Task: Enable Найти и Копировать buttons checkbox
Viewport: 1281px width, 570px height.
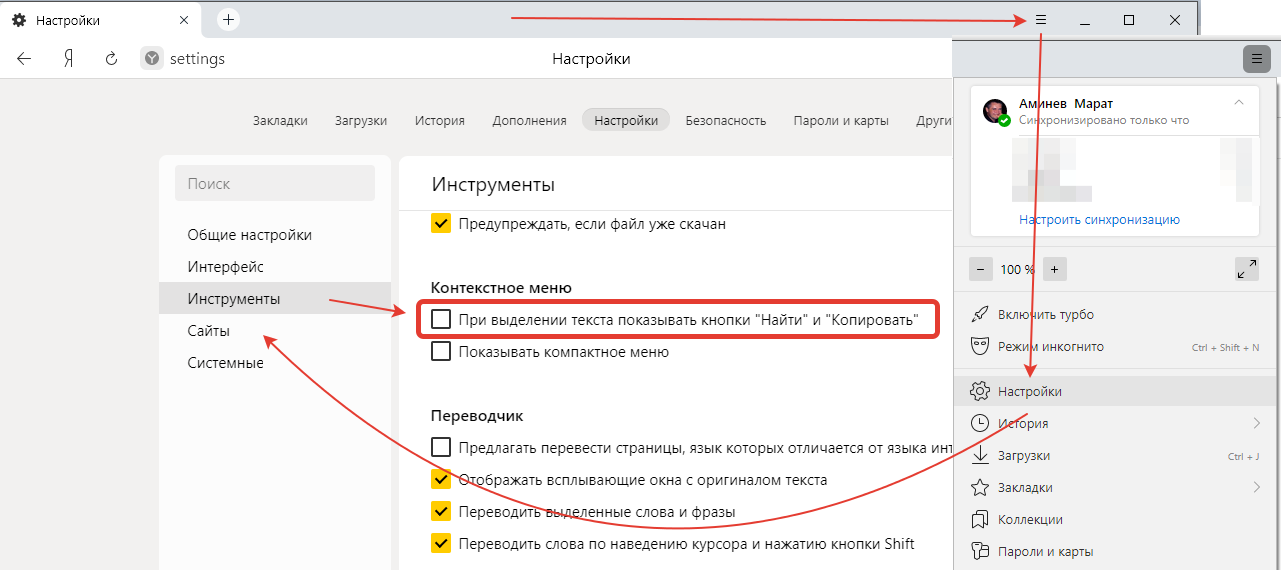Action: [x=441, y=320]
